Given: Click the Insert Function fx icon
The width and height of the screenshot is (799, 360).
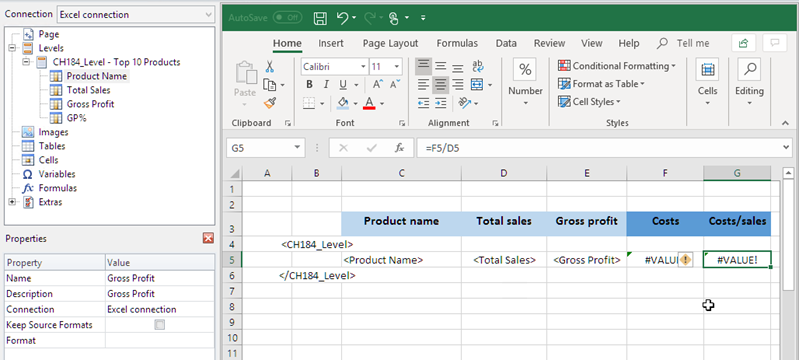Looking at the screenshot, I should click(400, 148).
